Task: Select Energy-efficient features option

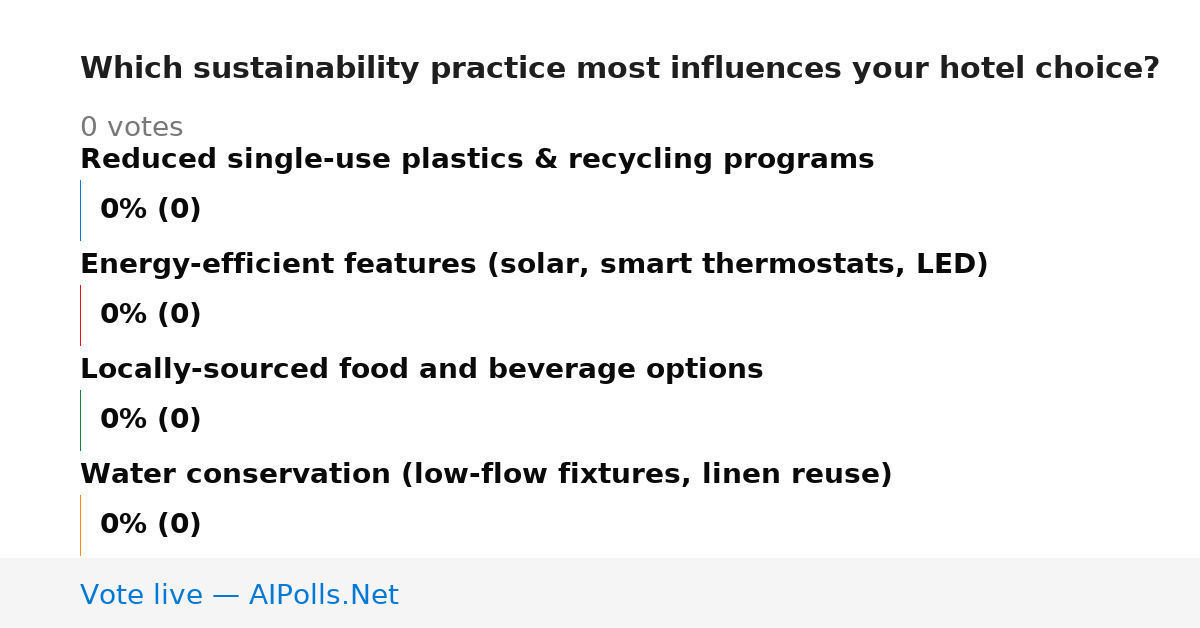Action: point(534,265)
